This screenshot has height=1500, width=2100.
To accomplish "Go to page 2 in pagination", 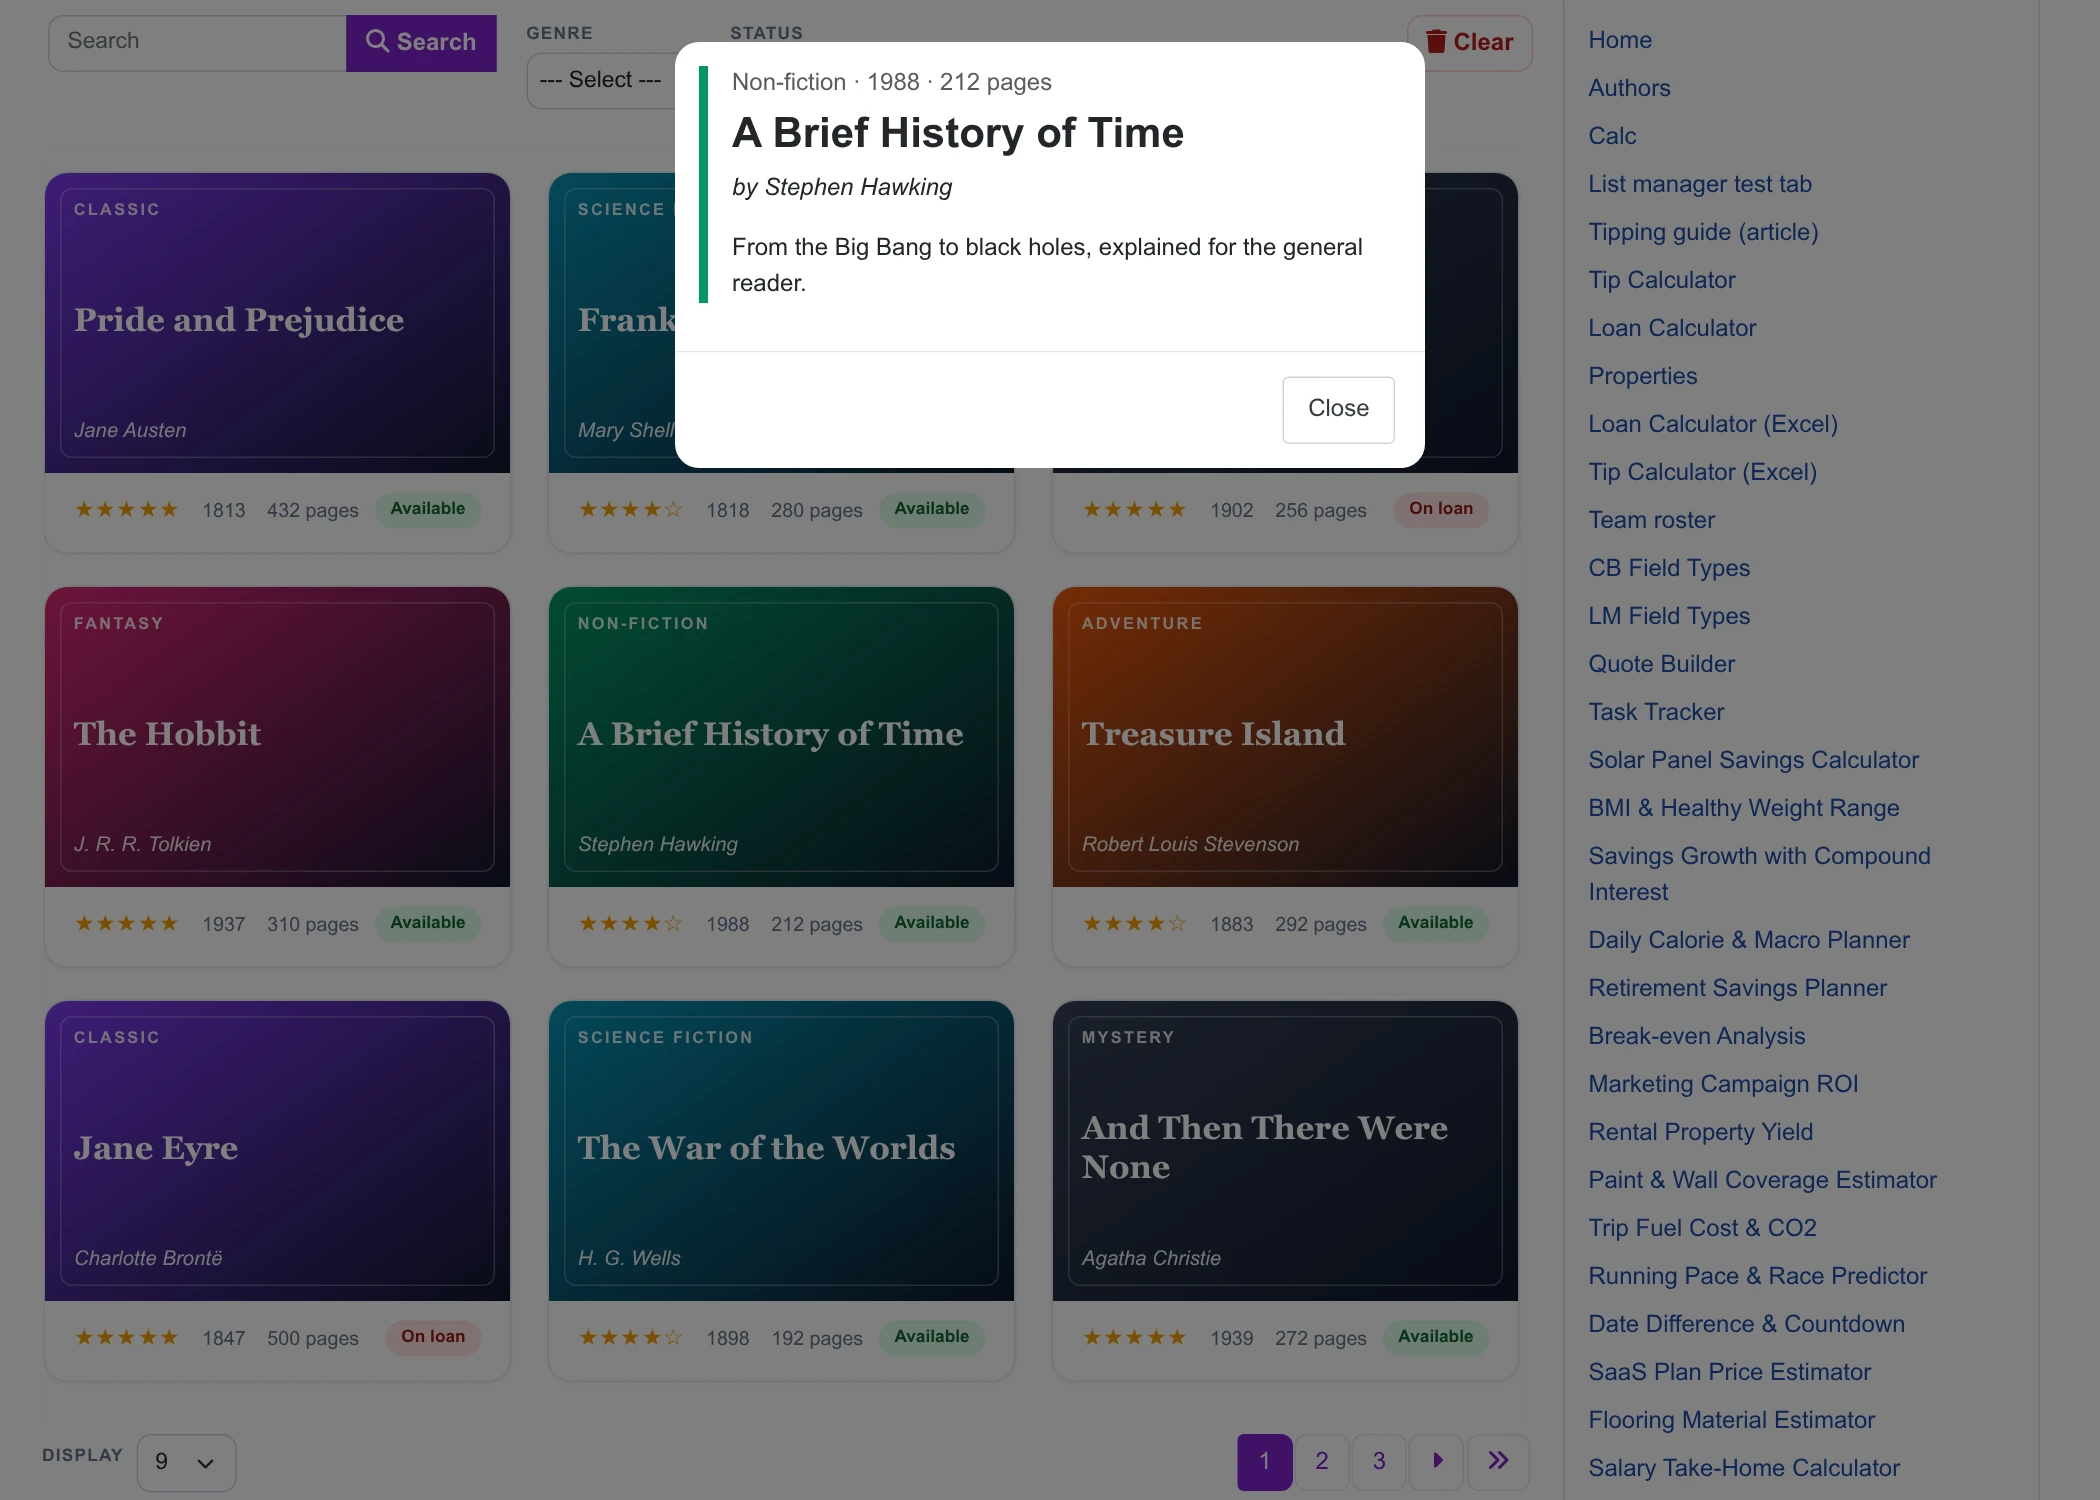I will click(x=1322, y=1461).
